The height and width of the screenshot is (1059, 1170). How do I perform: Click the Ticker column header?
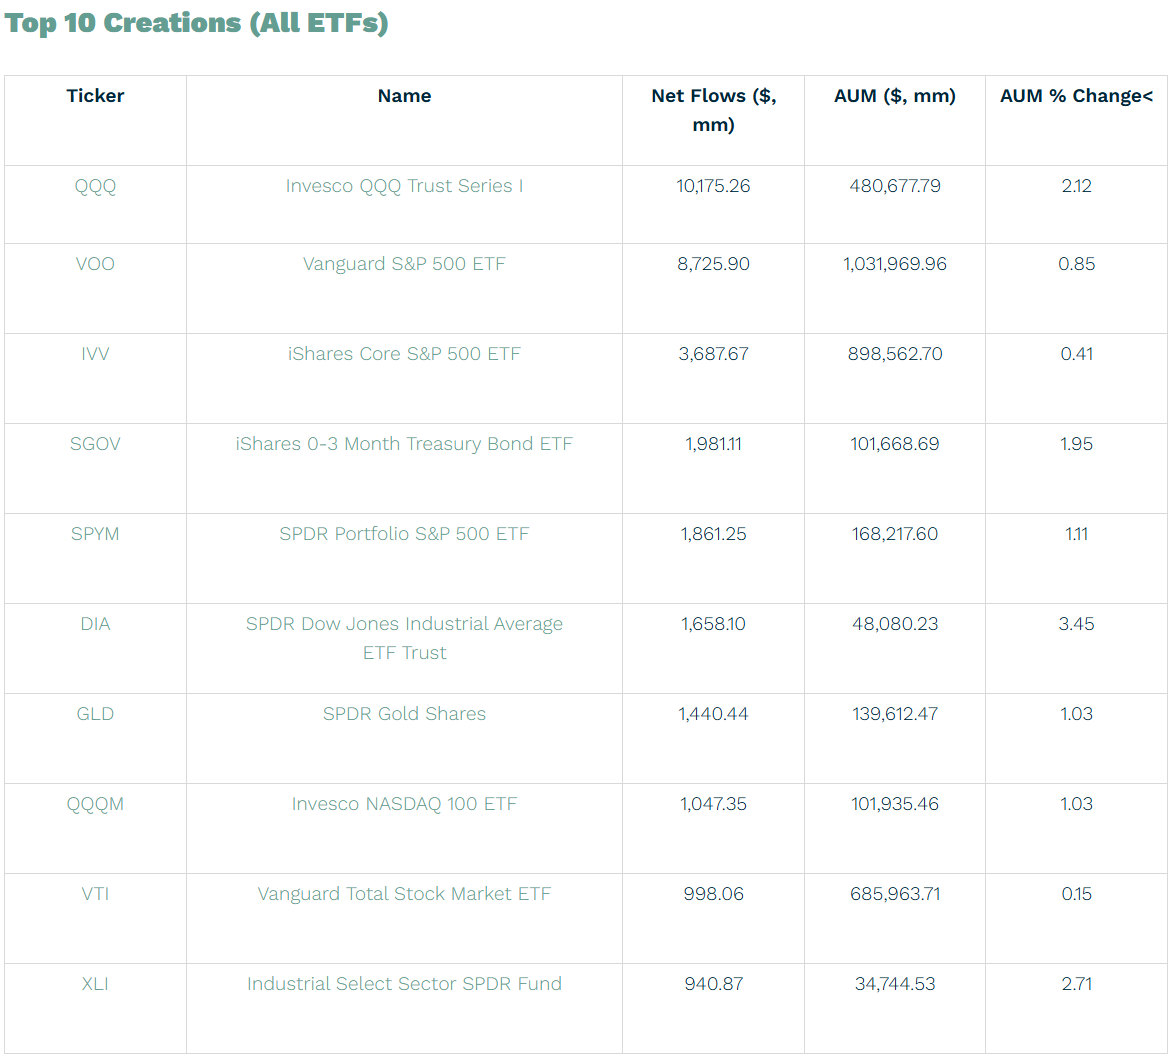click(x=95, y=96)
